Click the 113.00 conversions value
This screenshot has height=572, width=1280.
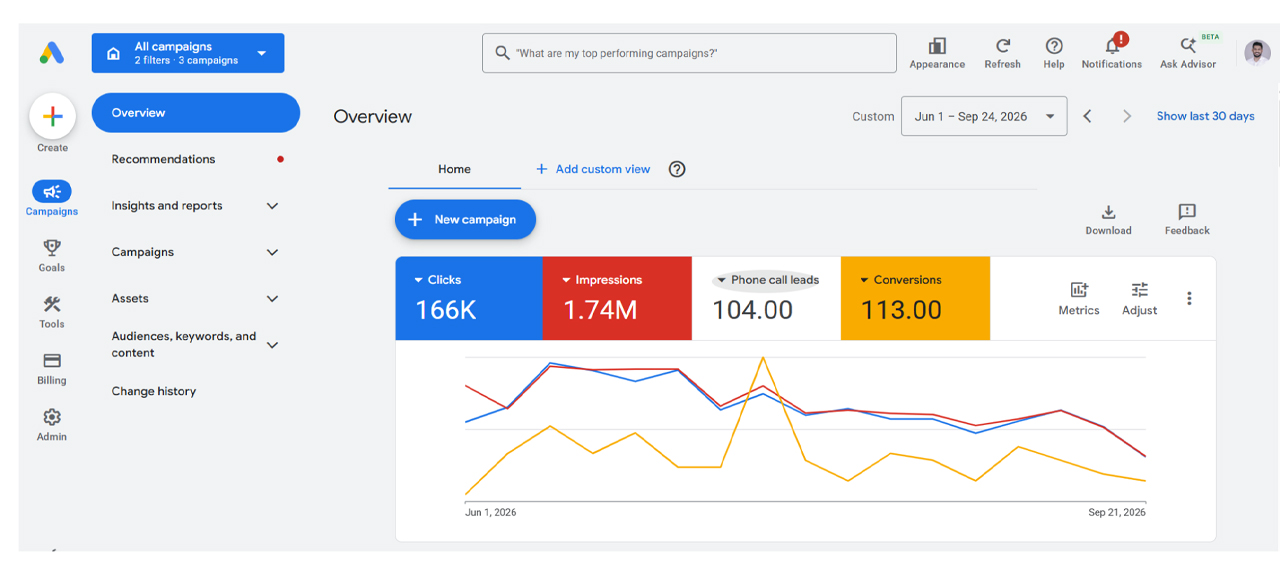tap(901, 310)
